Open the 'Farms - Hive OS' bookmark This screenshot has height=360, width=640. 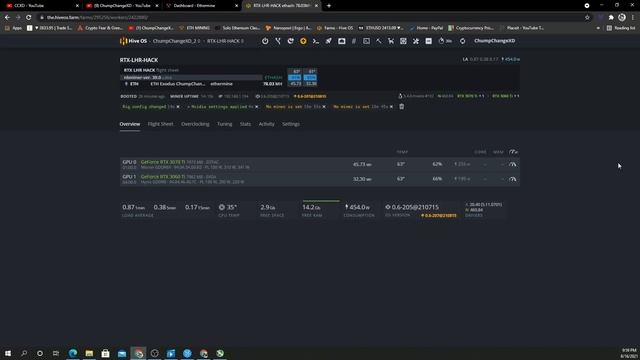tap(335, 28)
